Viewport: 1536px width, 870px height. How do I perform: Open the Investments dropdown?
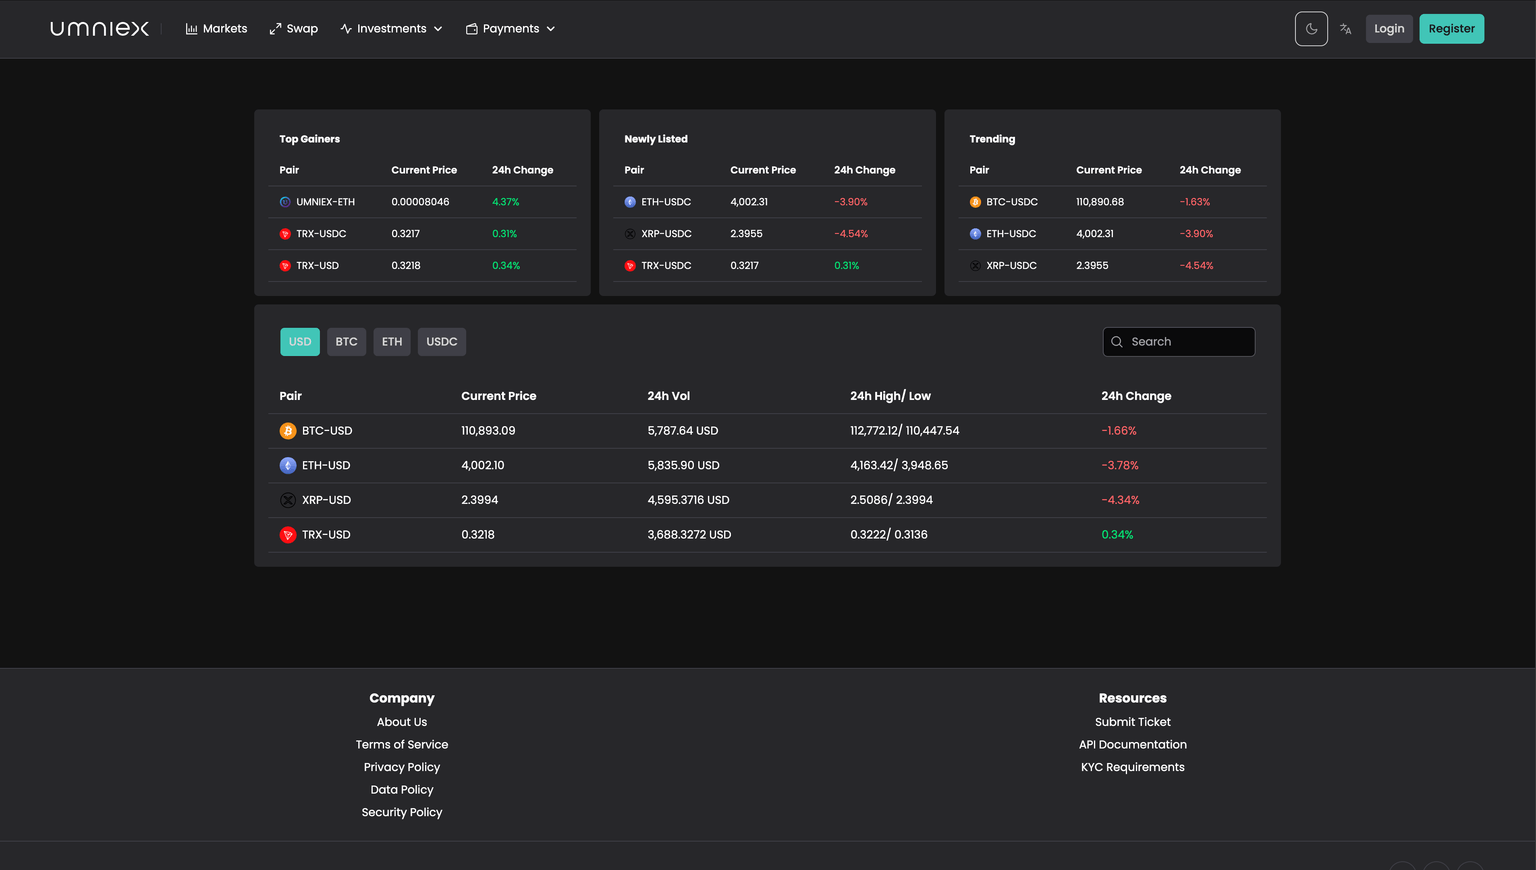[x=391, y=28]
